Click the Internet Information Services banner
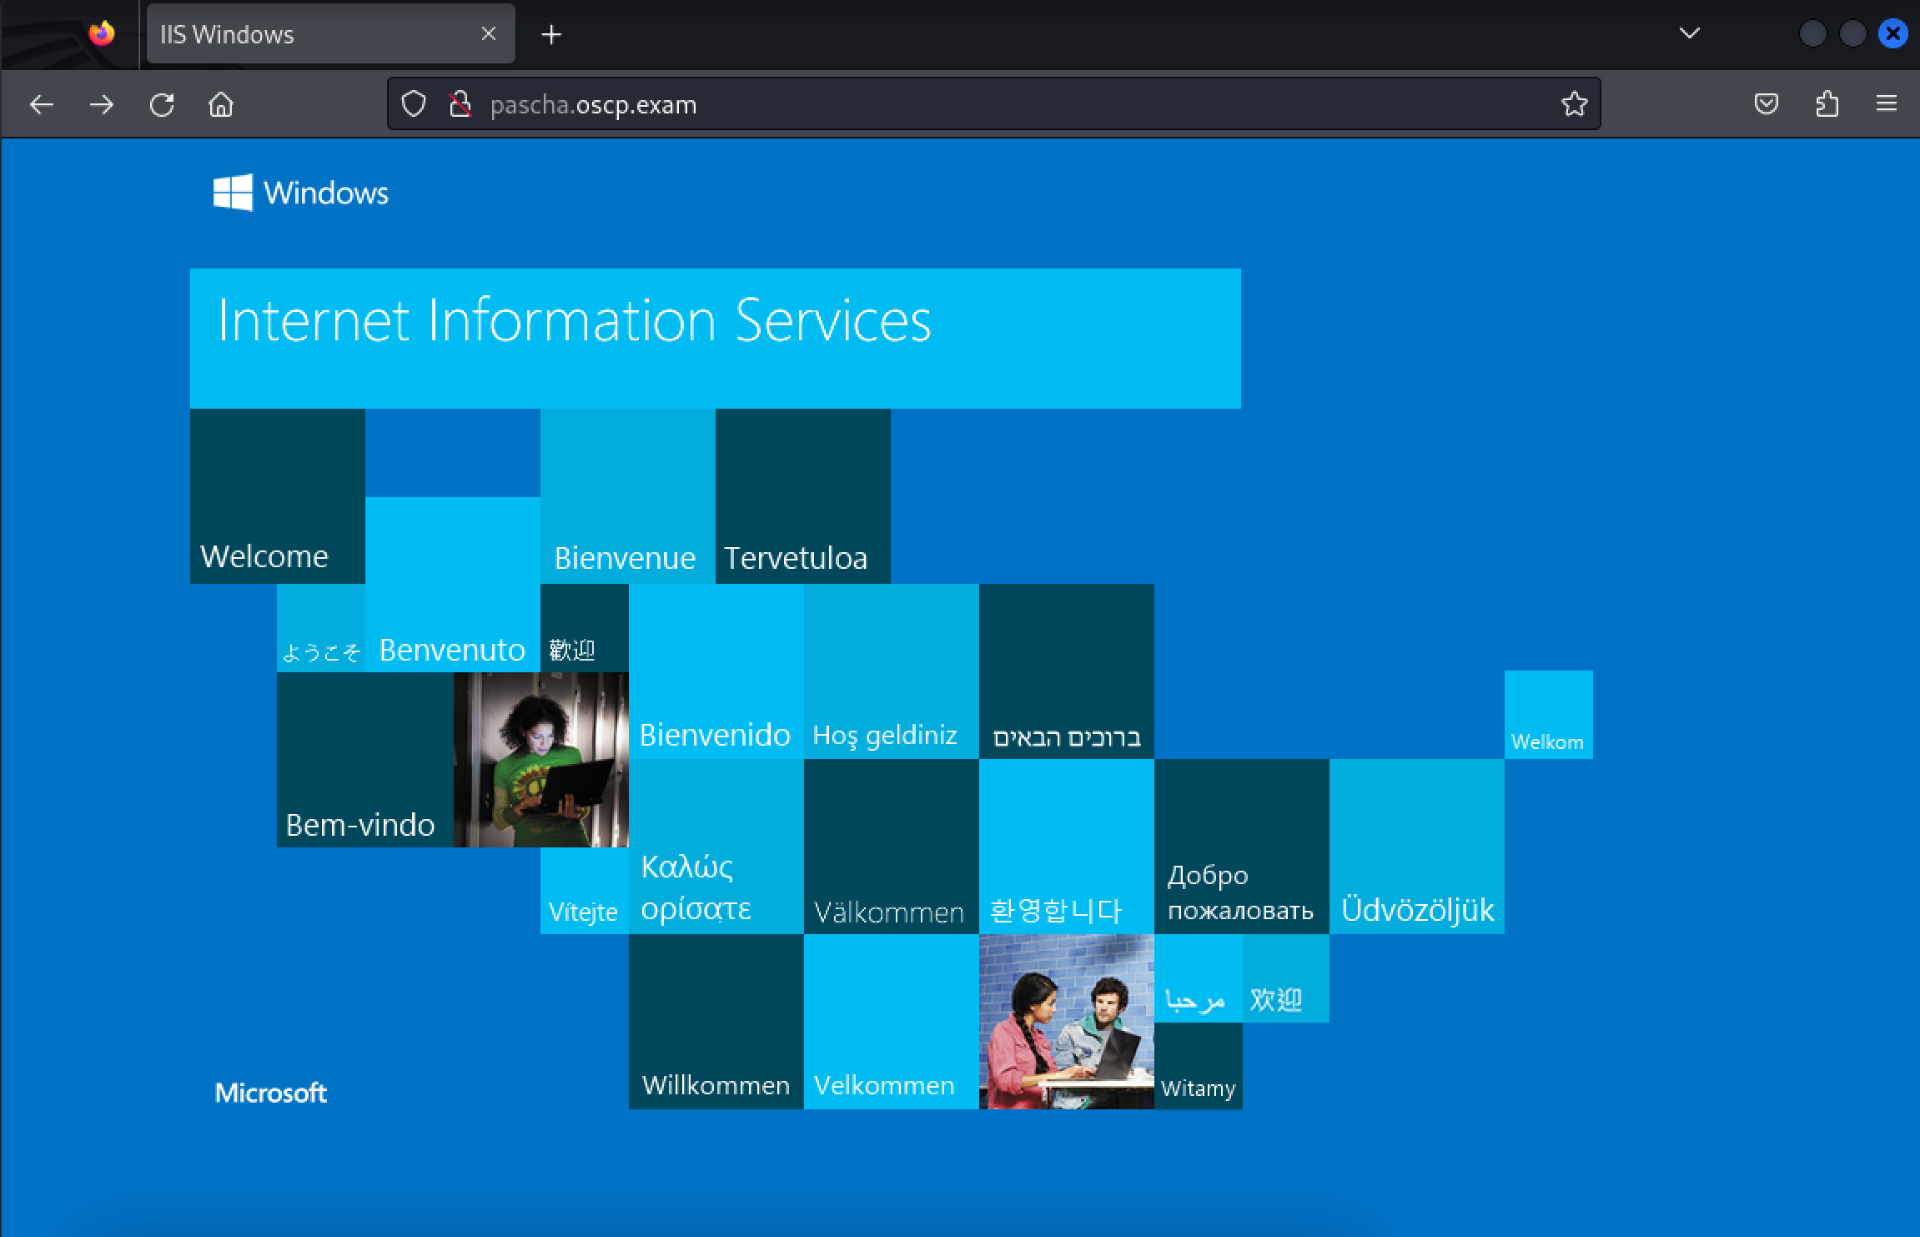This screenshot has width=1920, height=1237. [715, 338]
